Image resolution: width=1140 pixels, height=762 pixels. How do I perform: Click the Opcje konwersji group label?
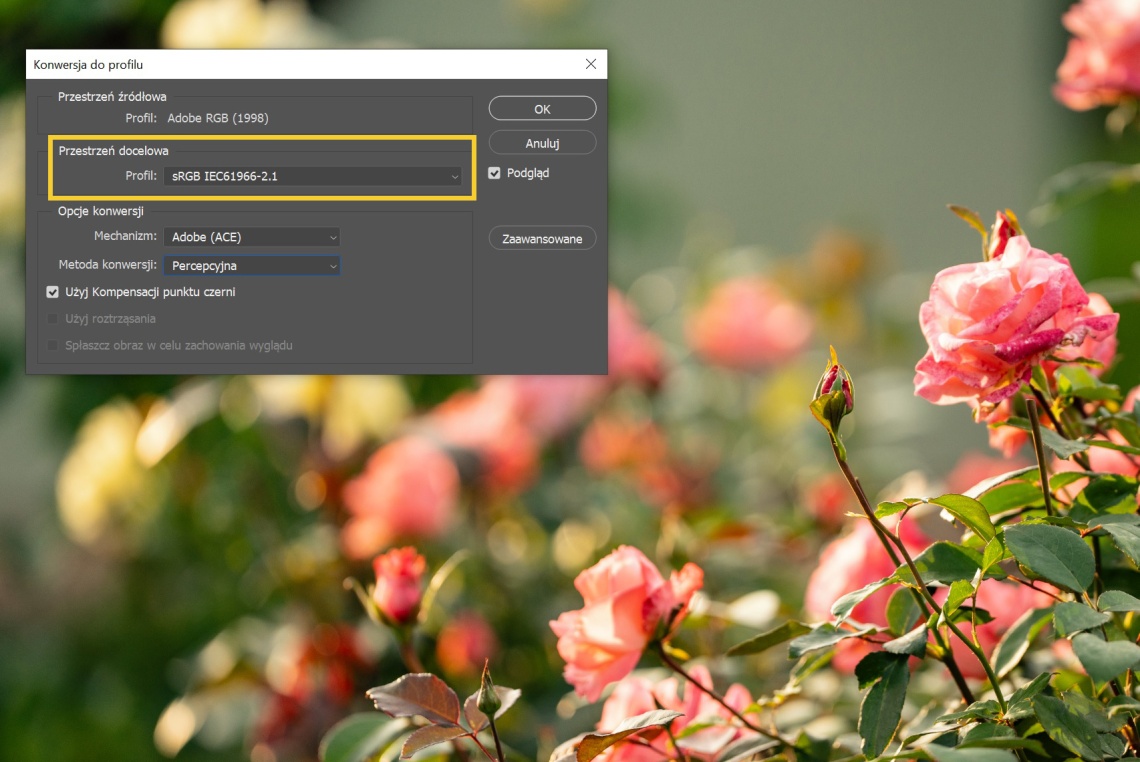[101, 211]
